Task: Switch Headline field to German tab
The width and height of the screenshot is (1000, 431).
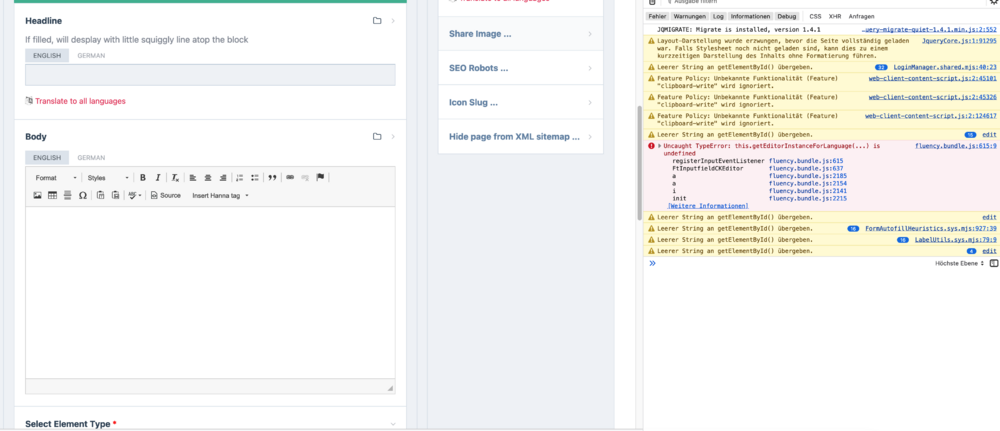Action: point(91,56)
